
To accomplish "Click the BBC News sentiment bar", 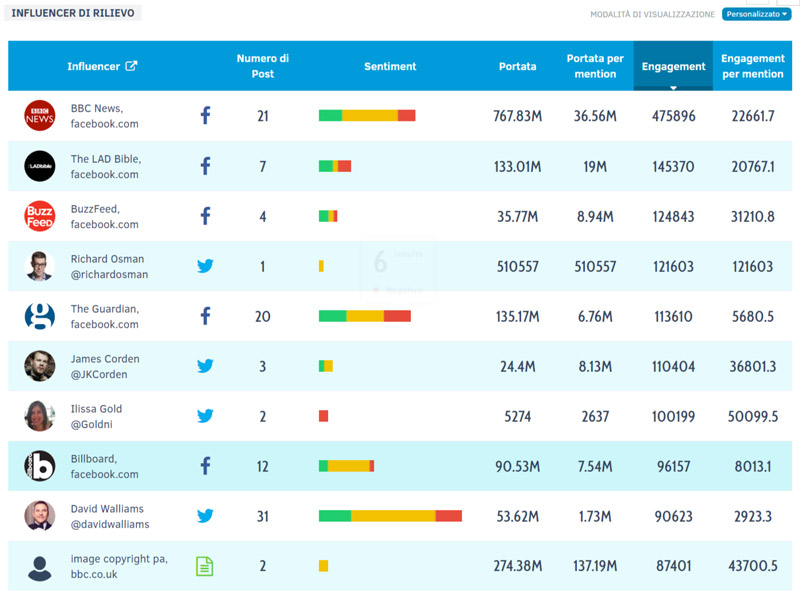I will (x=367, y=115).
